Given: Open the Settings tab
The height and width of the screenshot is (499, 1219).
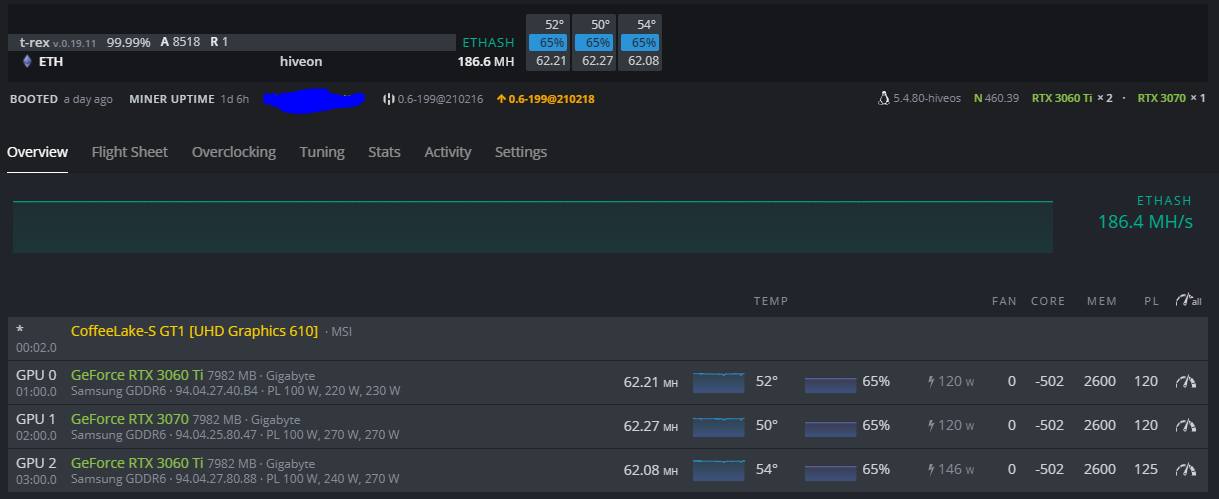Looking at the screenshot, I should [x=521, y=152].
